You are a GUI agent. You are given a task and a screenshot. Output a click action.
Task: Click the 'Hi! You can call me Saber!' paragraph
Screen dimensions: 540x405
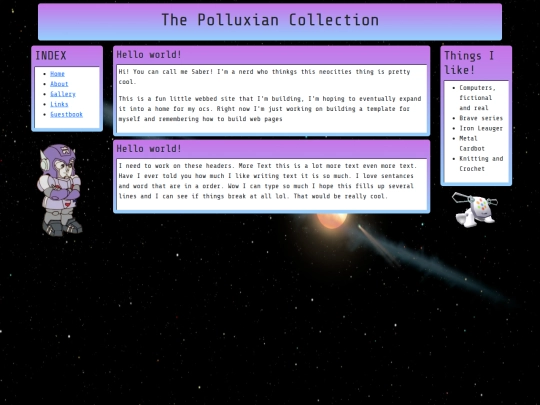264,77
